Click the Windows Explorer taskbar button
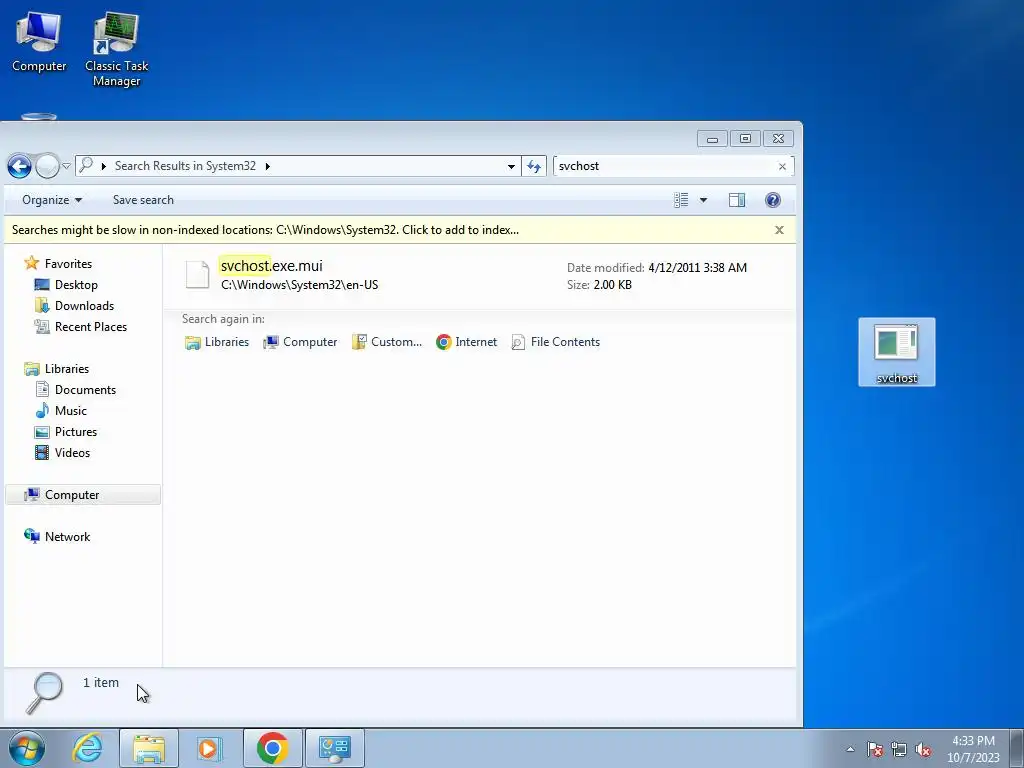The width and height of the screenshot is (1024, 768). pyautogui.click(x=149, y=748)
